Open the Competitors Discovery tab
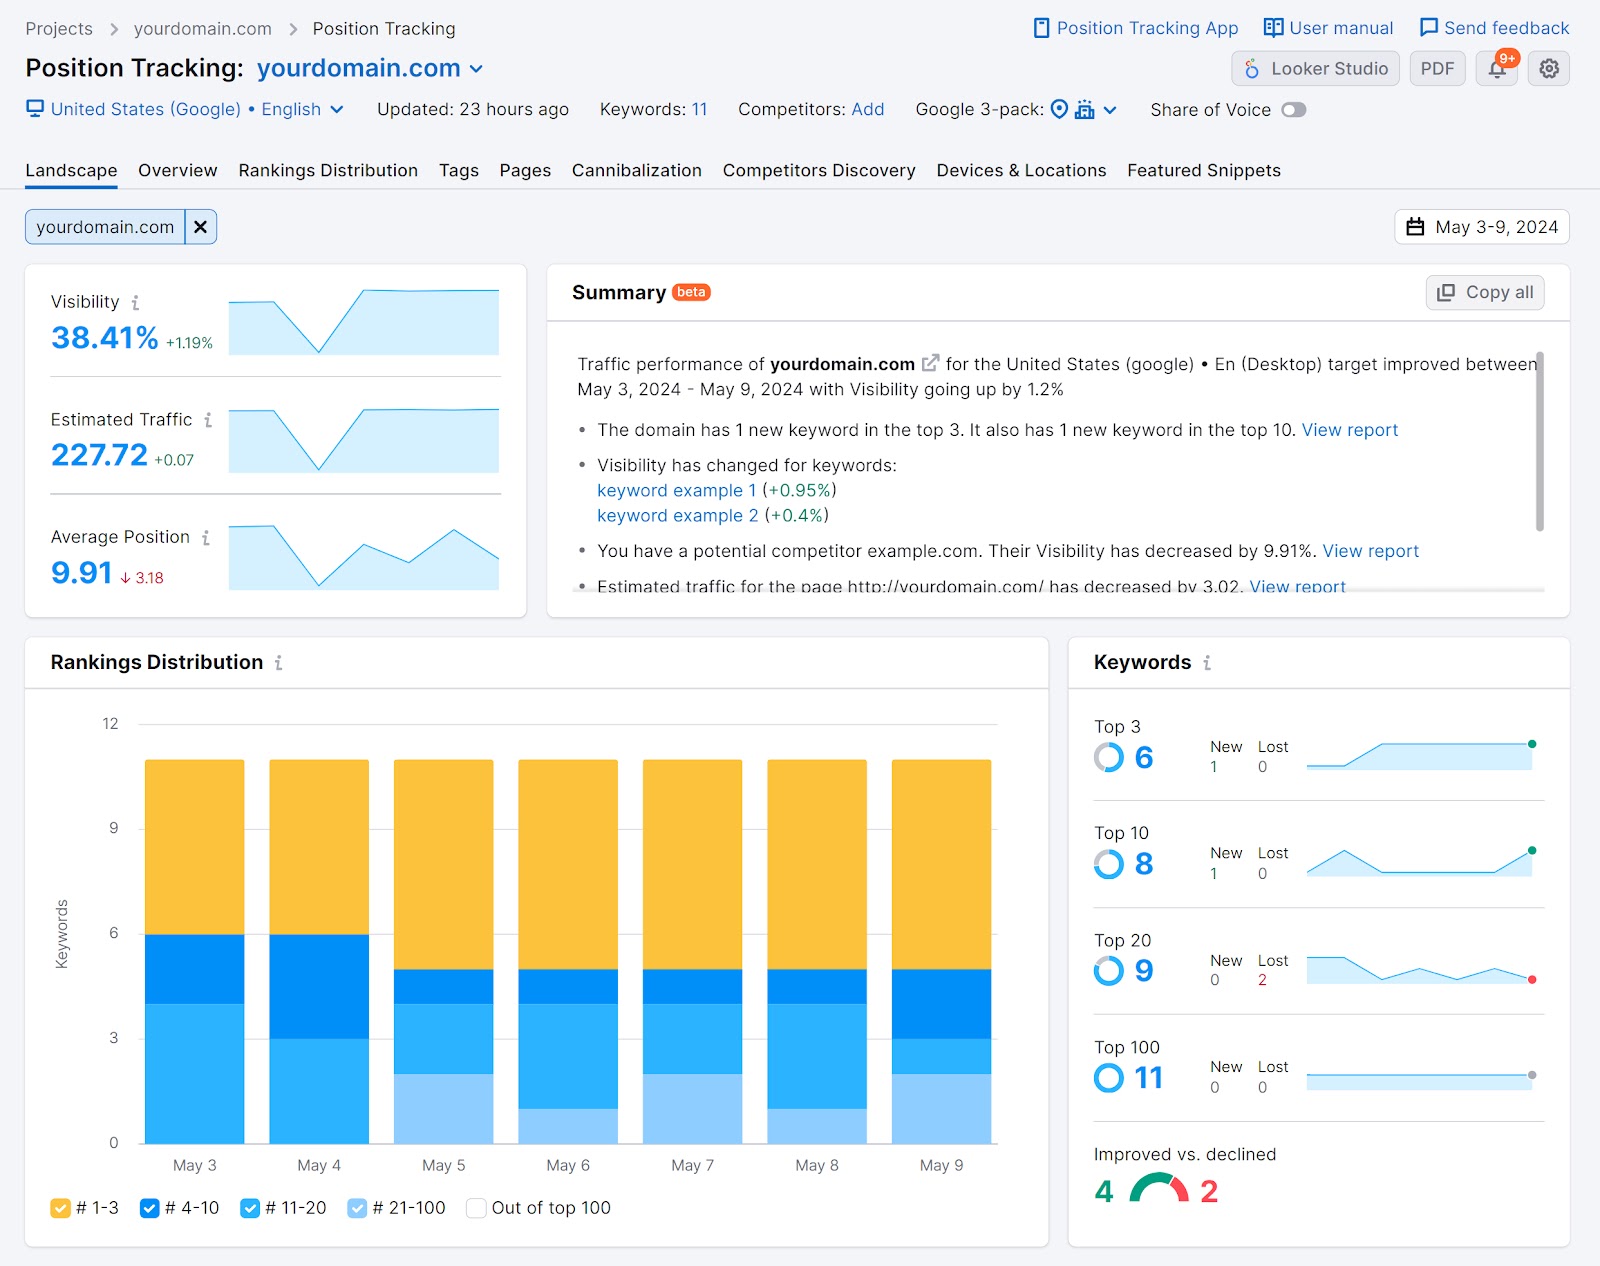The width and height of the screenshot is (1600, 1266). pos(818,170)
